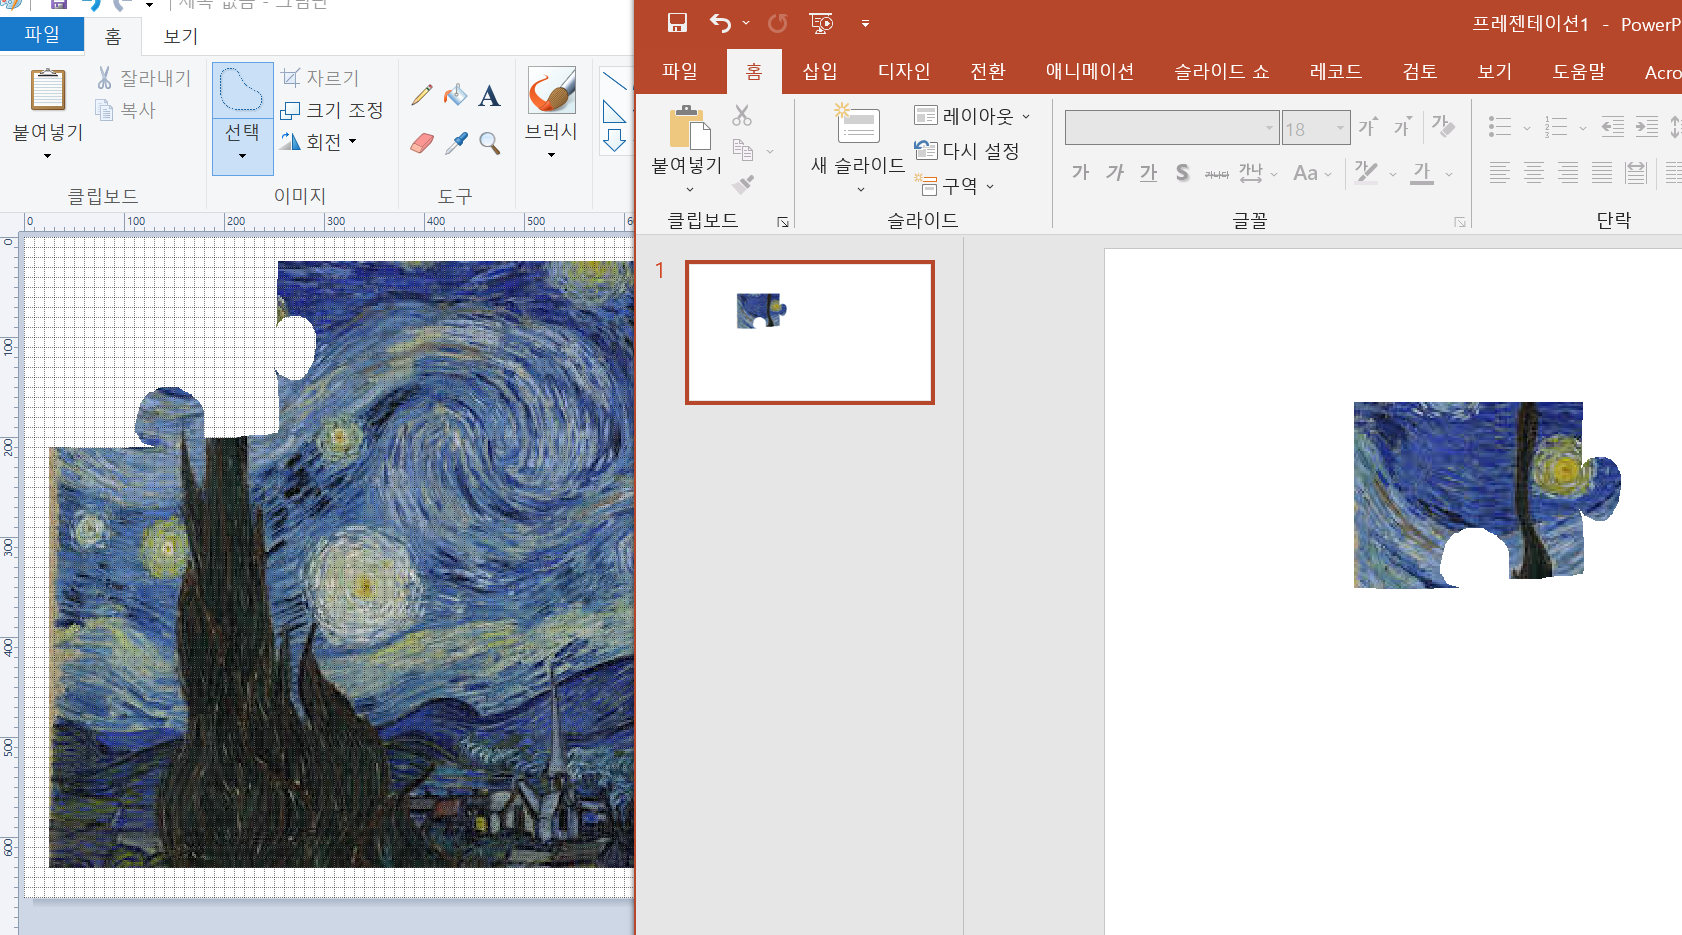Click Reset (다시 설정) slide button

(967, 150)
